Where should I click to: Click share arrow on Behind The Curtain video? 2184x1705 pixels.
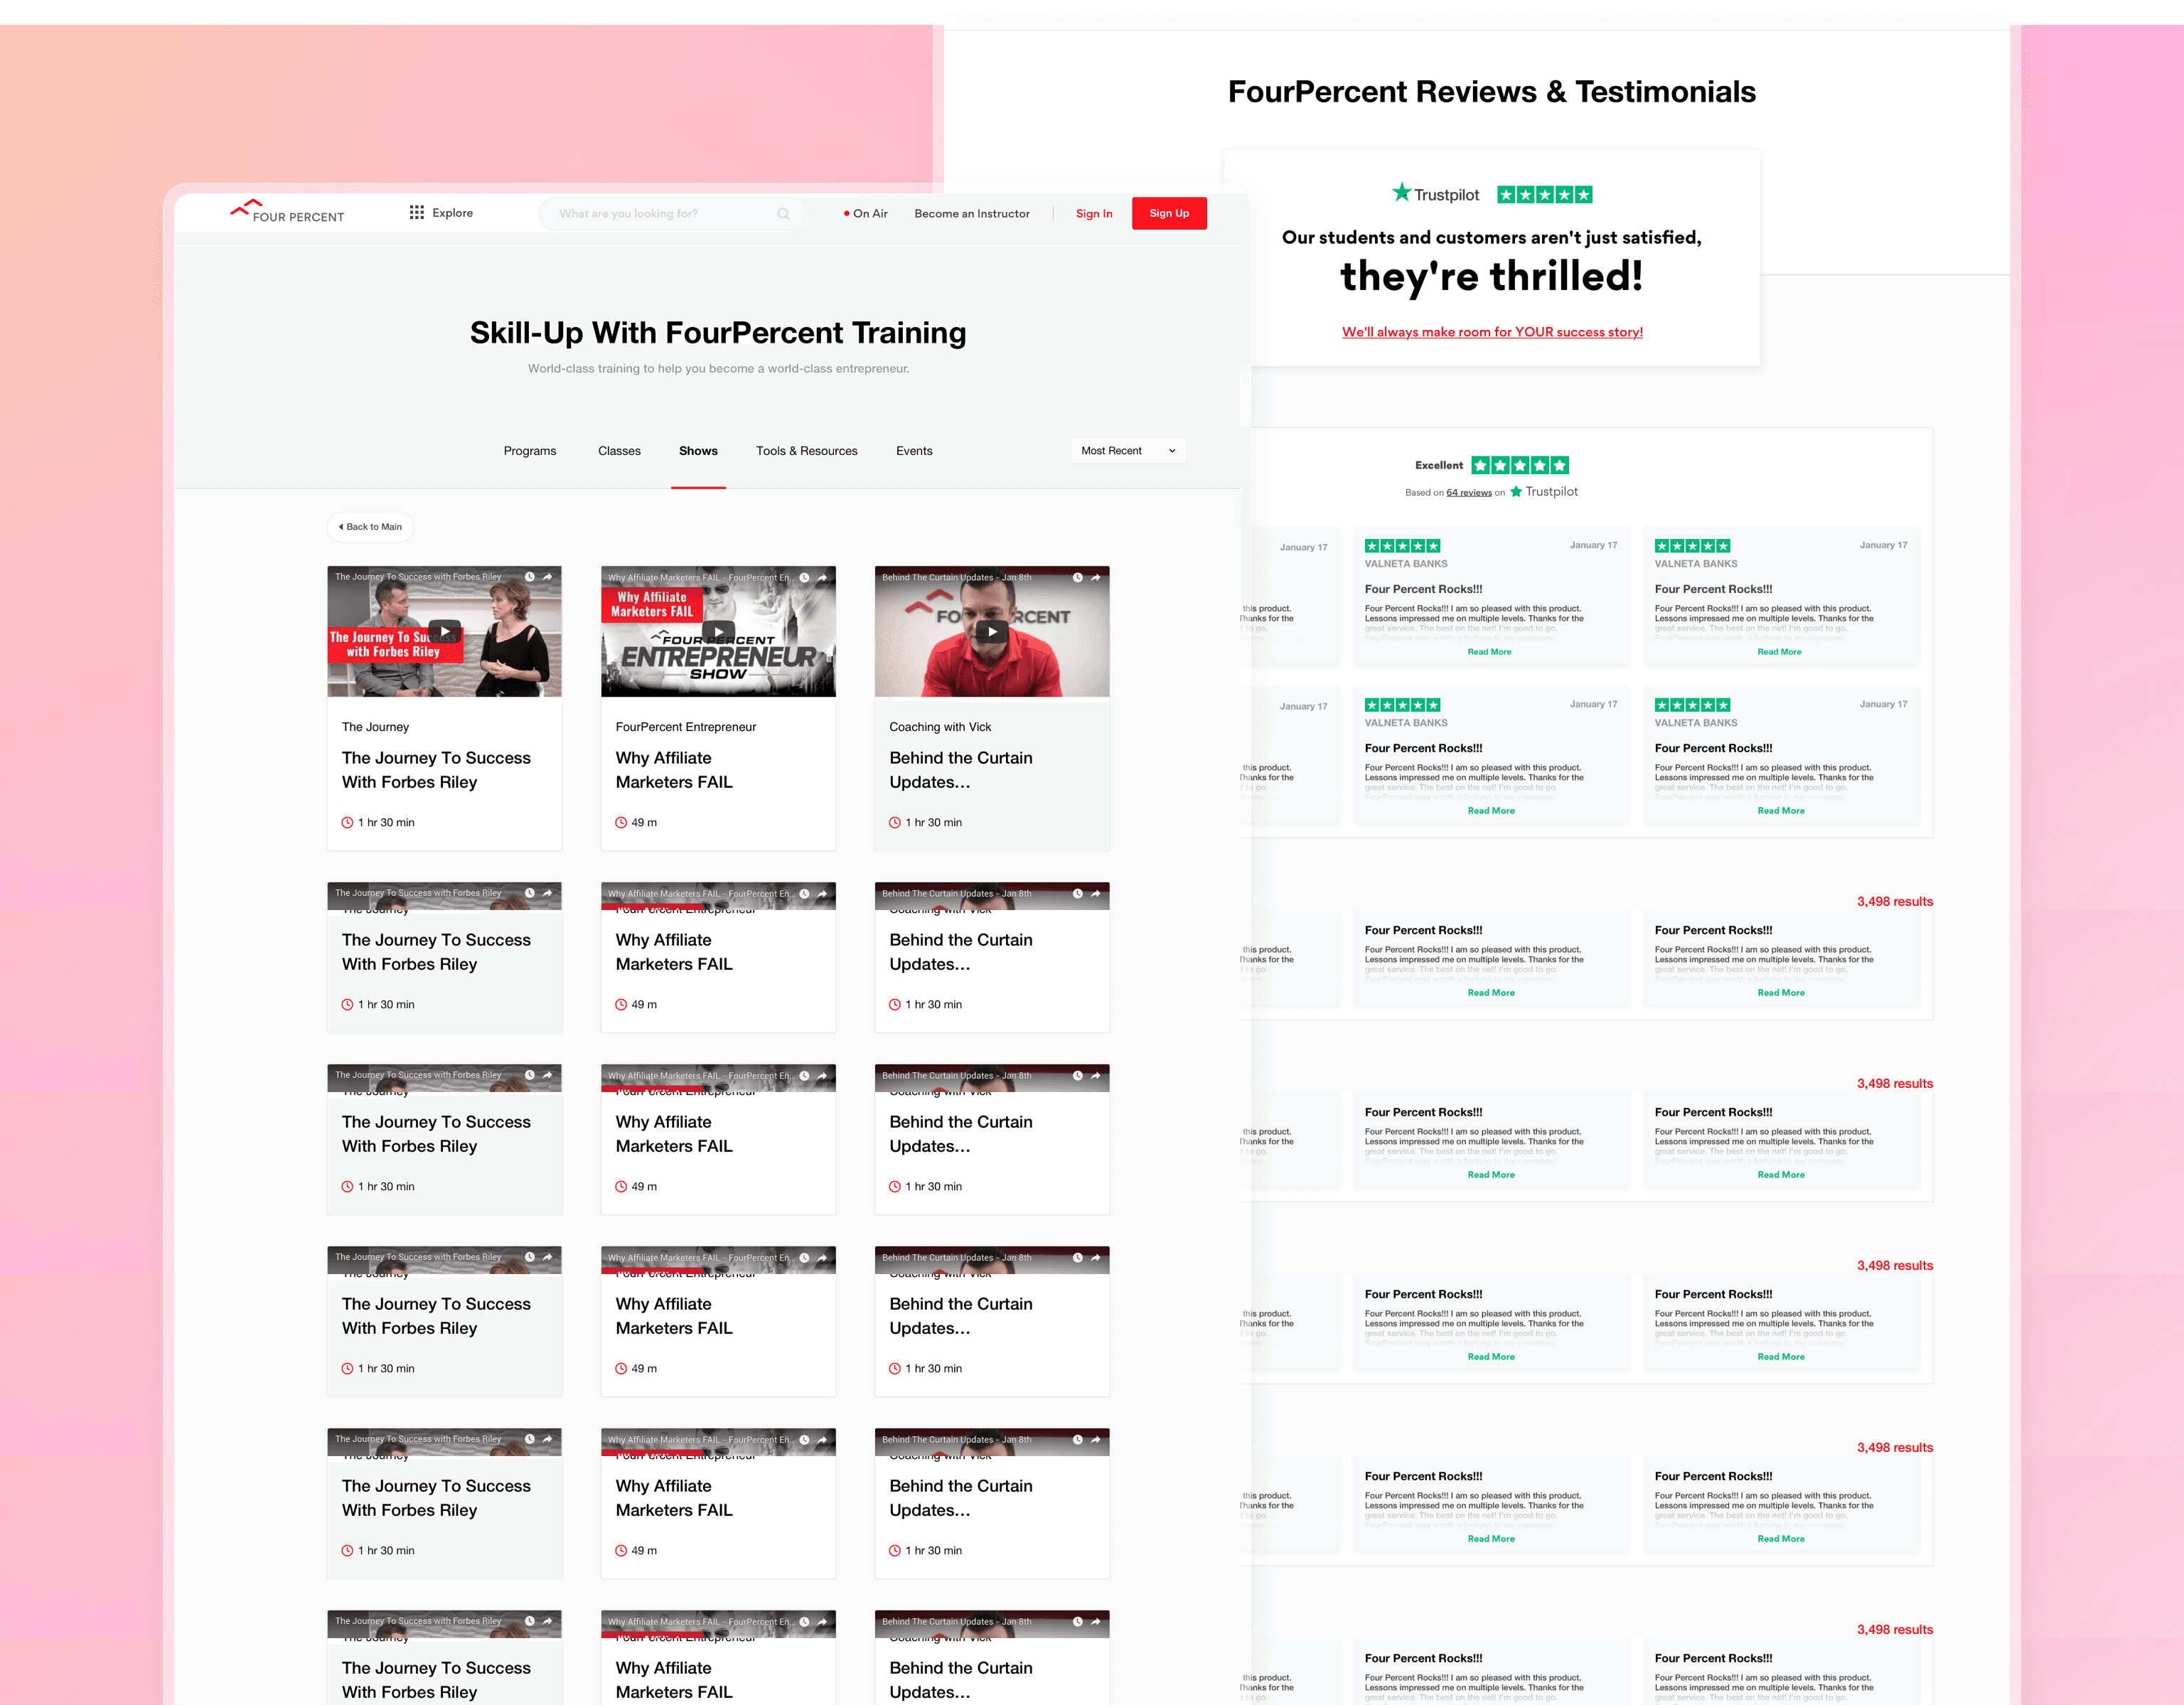[1095, 577]
